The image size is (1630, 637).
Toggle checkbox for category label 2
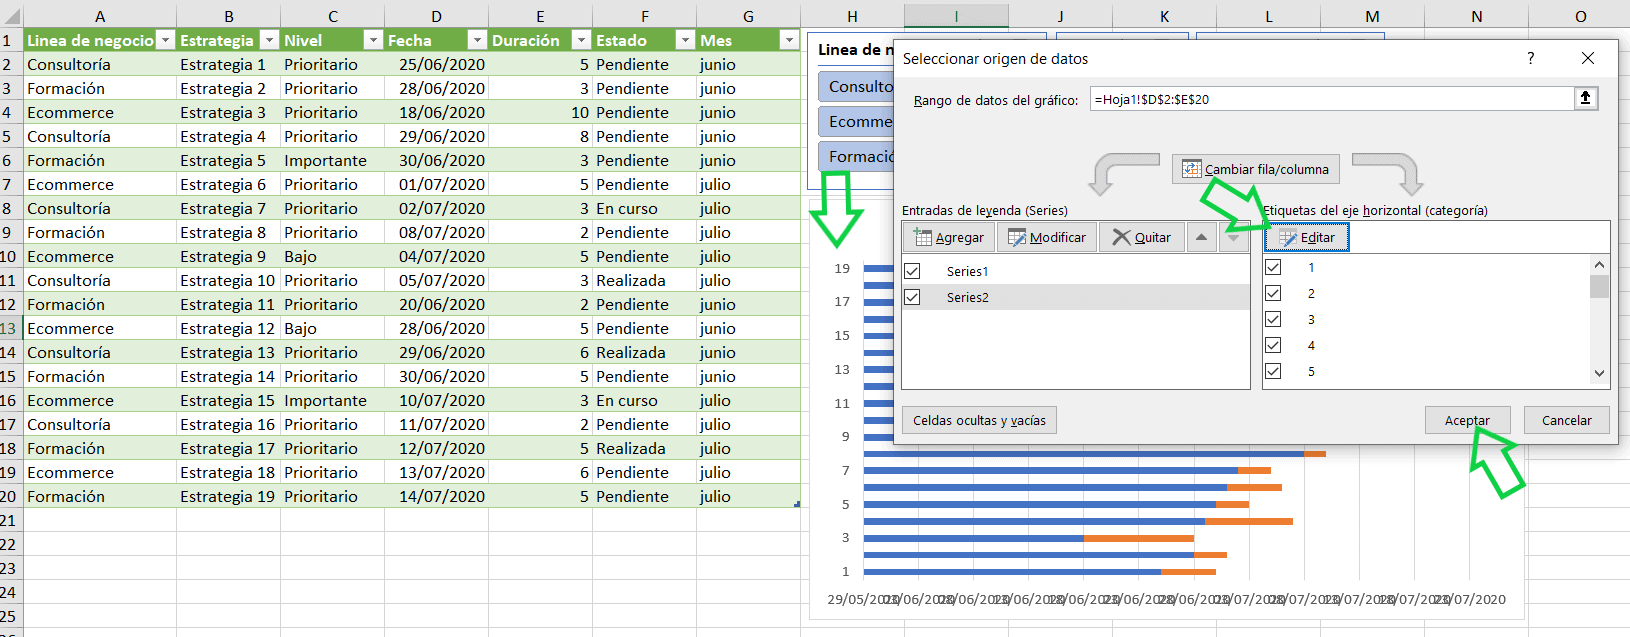click(1273, 293)
